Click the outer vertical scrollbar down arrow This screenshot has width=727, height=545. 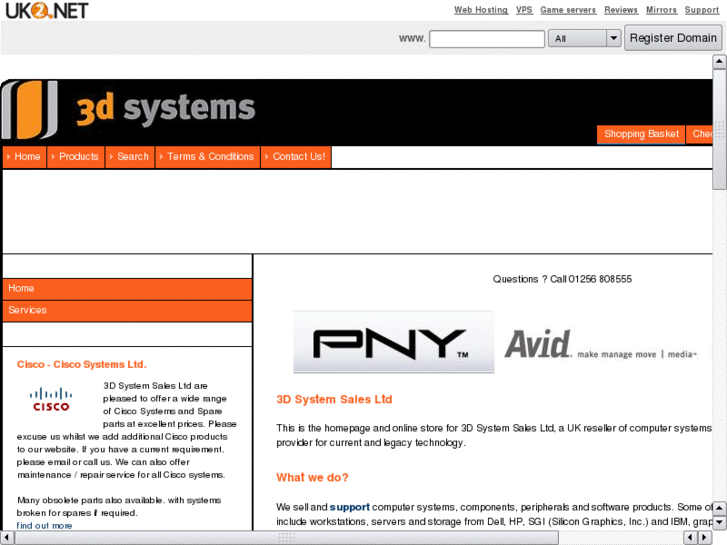tap(719, 522)
